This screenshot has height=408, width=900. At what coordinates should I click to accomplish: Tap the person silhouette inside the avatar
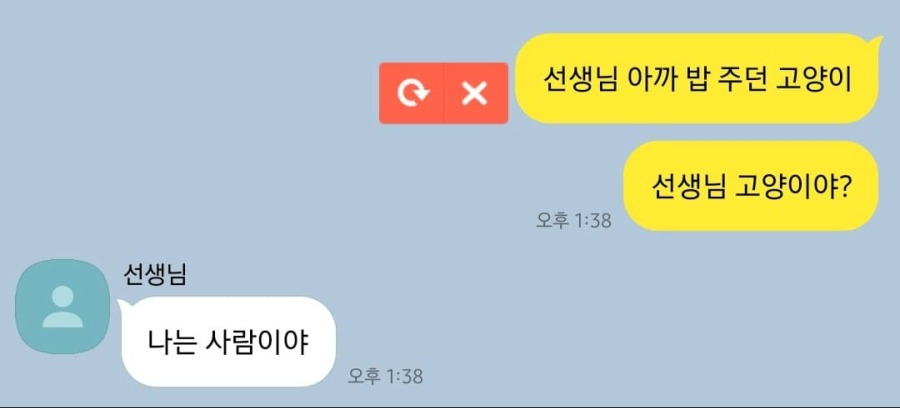pyautogui.click(x=62, y=307)
